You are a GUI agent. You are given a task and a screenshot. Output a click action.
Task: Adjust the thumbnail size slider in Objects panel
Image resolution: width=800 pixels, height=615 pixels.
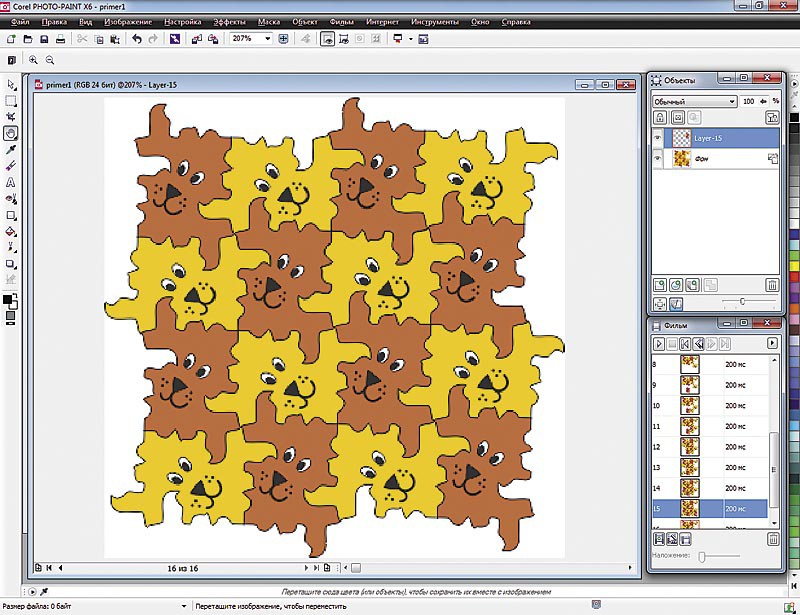(x=742, y=302)
